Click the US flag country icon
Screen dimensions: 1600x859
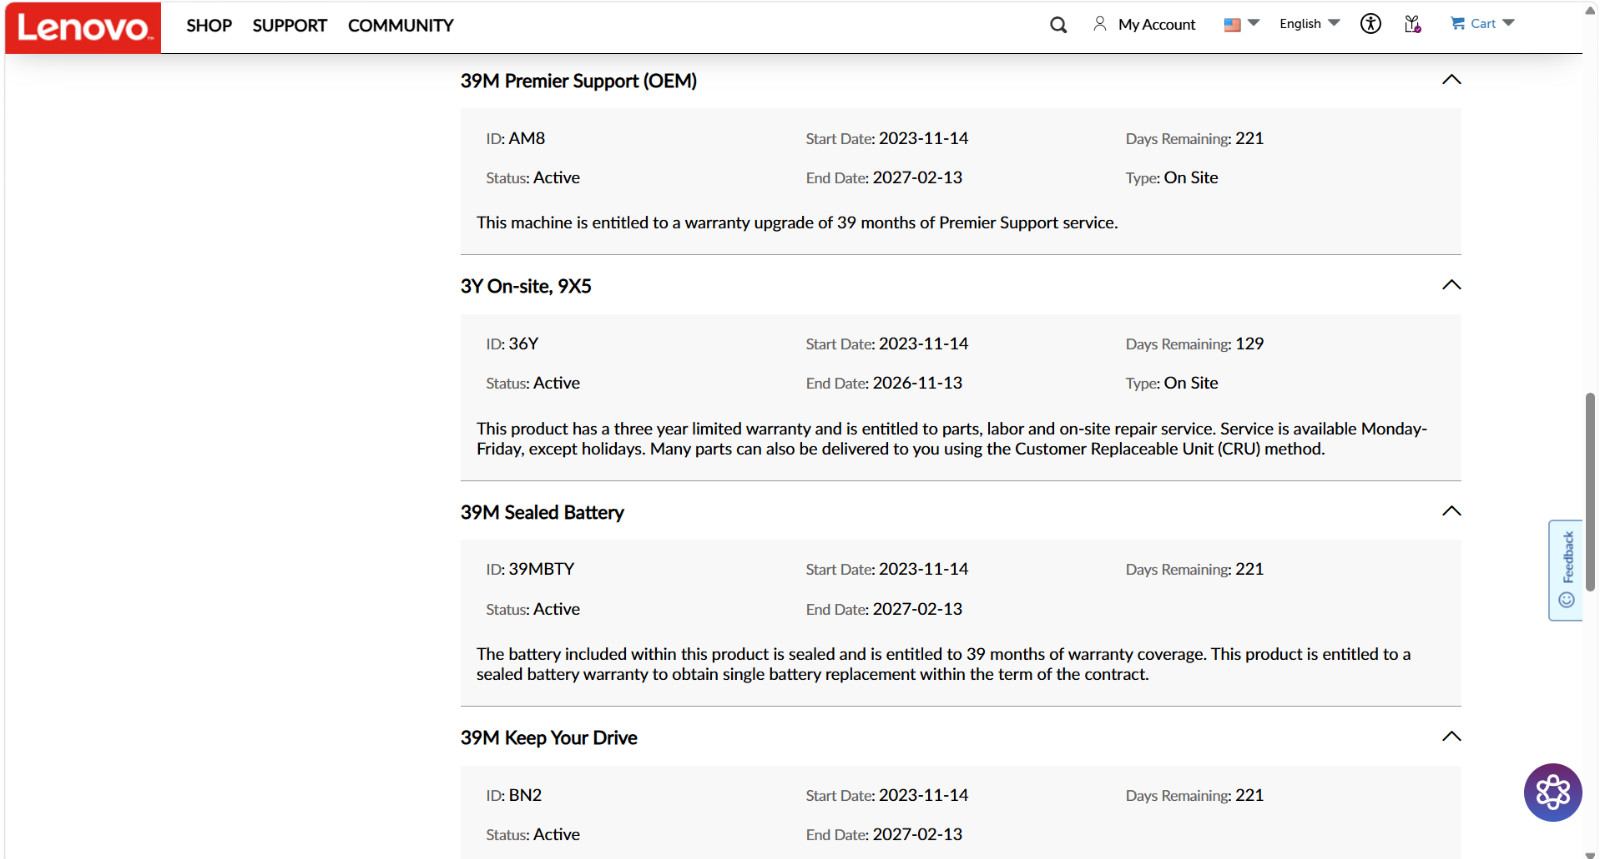click(x=1232, y=25)
